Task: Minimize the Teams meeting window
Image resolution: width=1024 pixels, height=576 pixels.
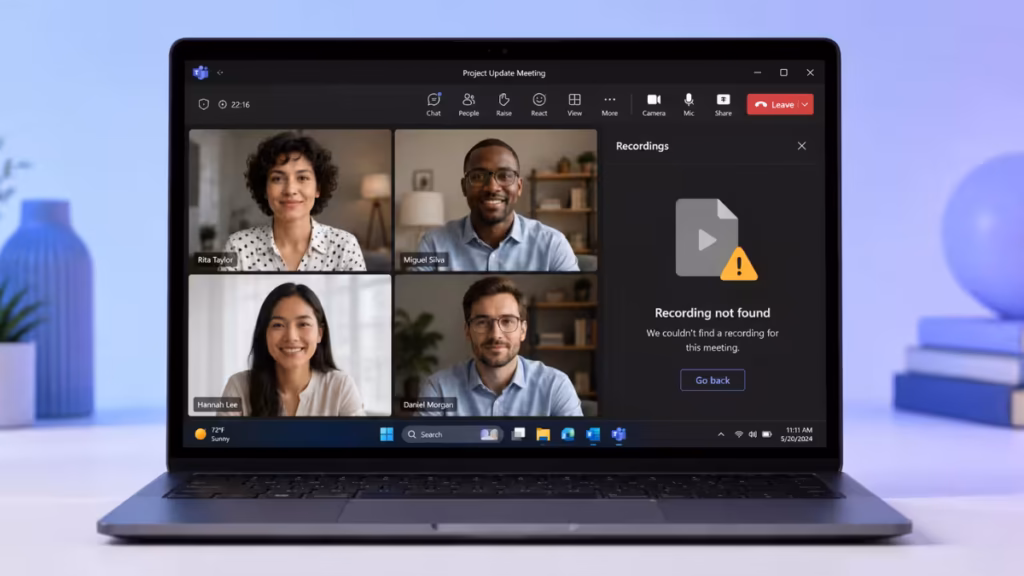Action: [758, 72]
